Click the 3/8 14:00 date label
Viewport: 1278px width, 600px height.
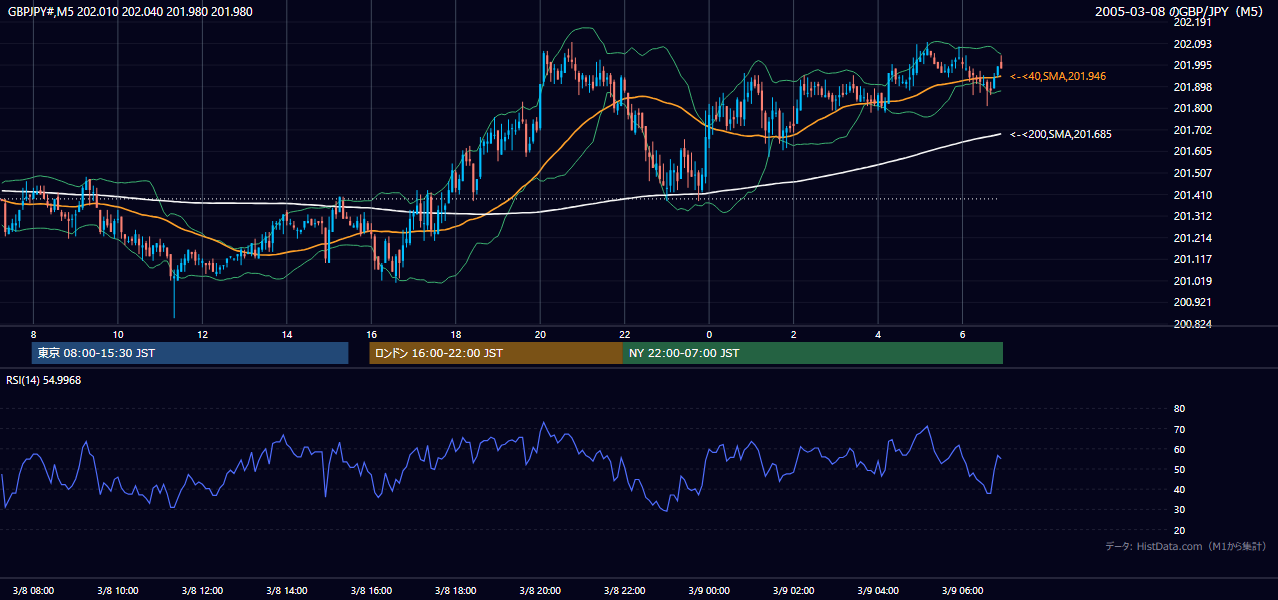coord(287,590)
